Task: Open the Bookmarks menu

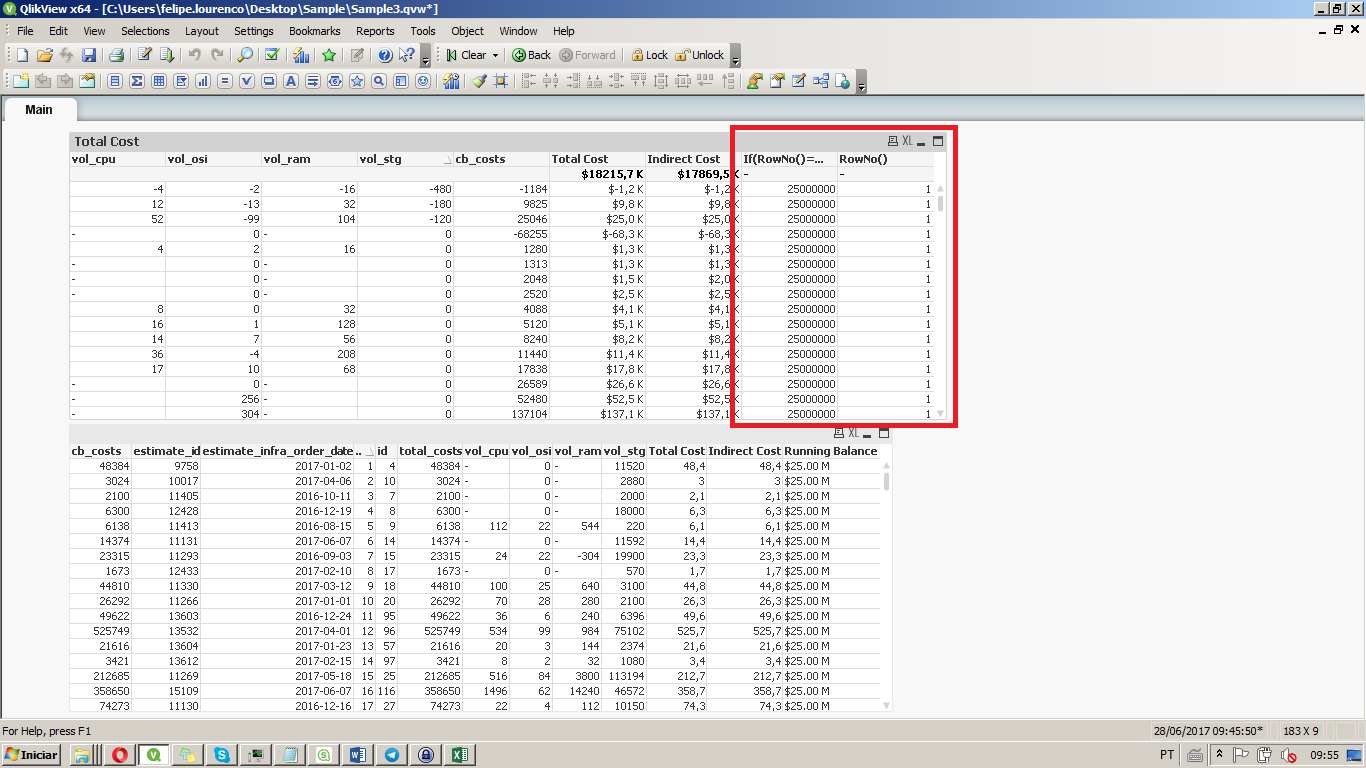Action: [x=315, y=31]
